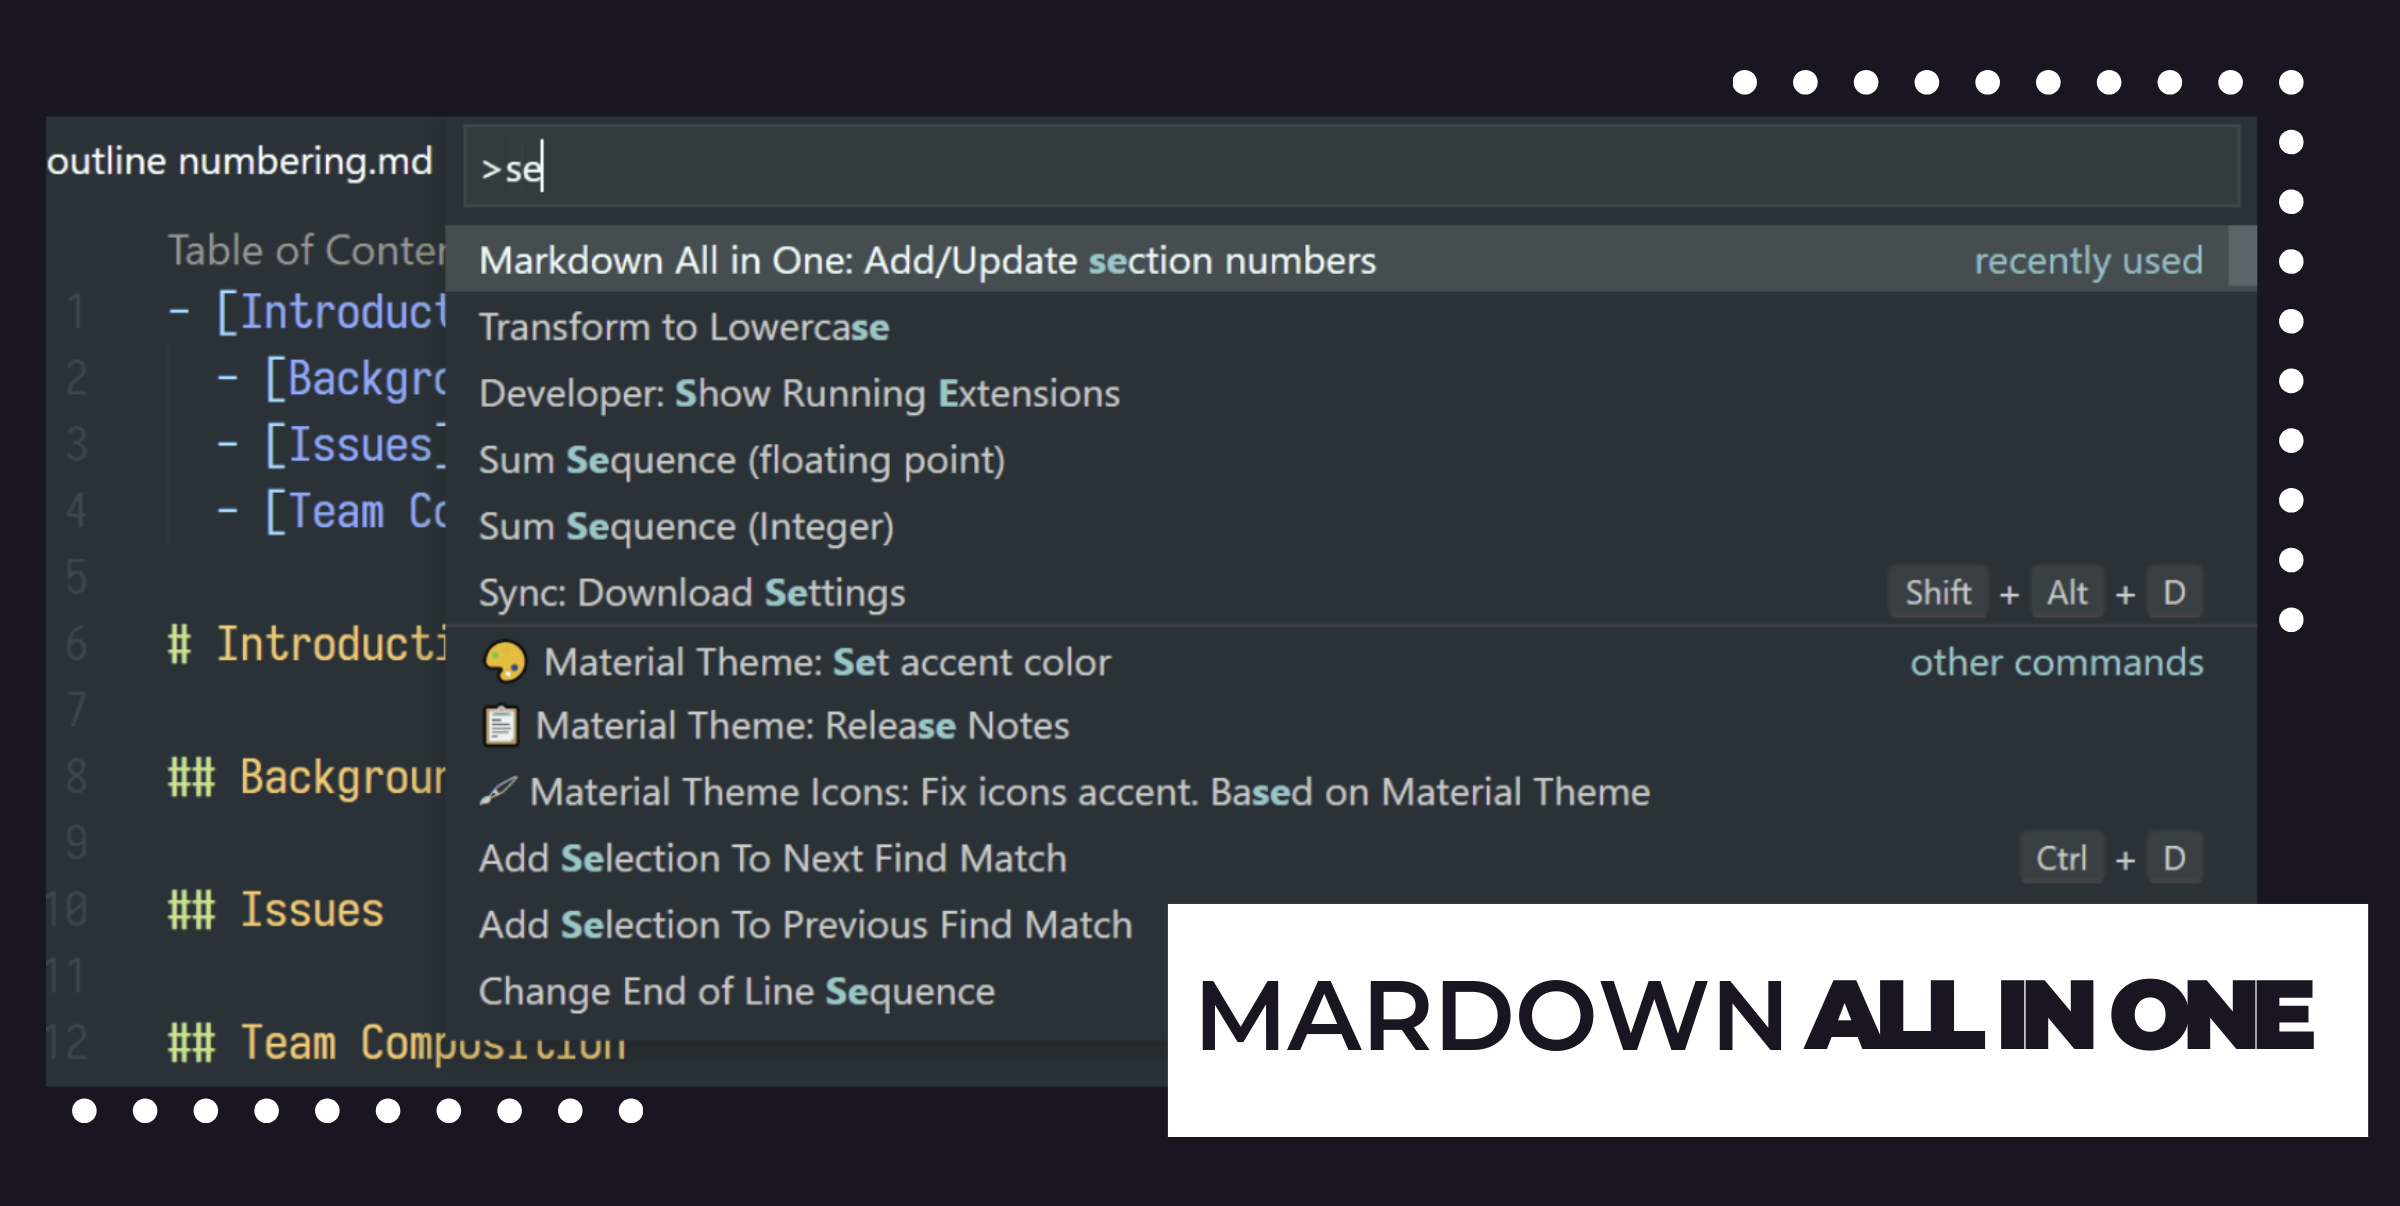Click the [Backgr table of contents link
2400x1206 pixels.
coord(355,379)
